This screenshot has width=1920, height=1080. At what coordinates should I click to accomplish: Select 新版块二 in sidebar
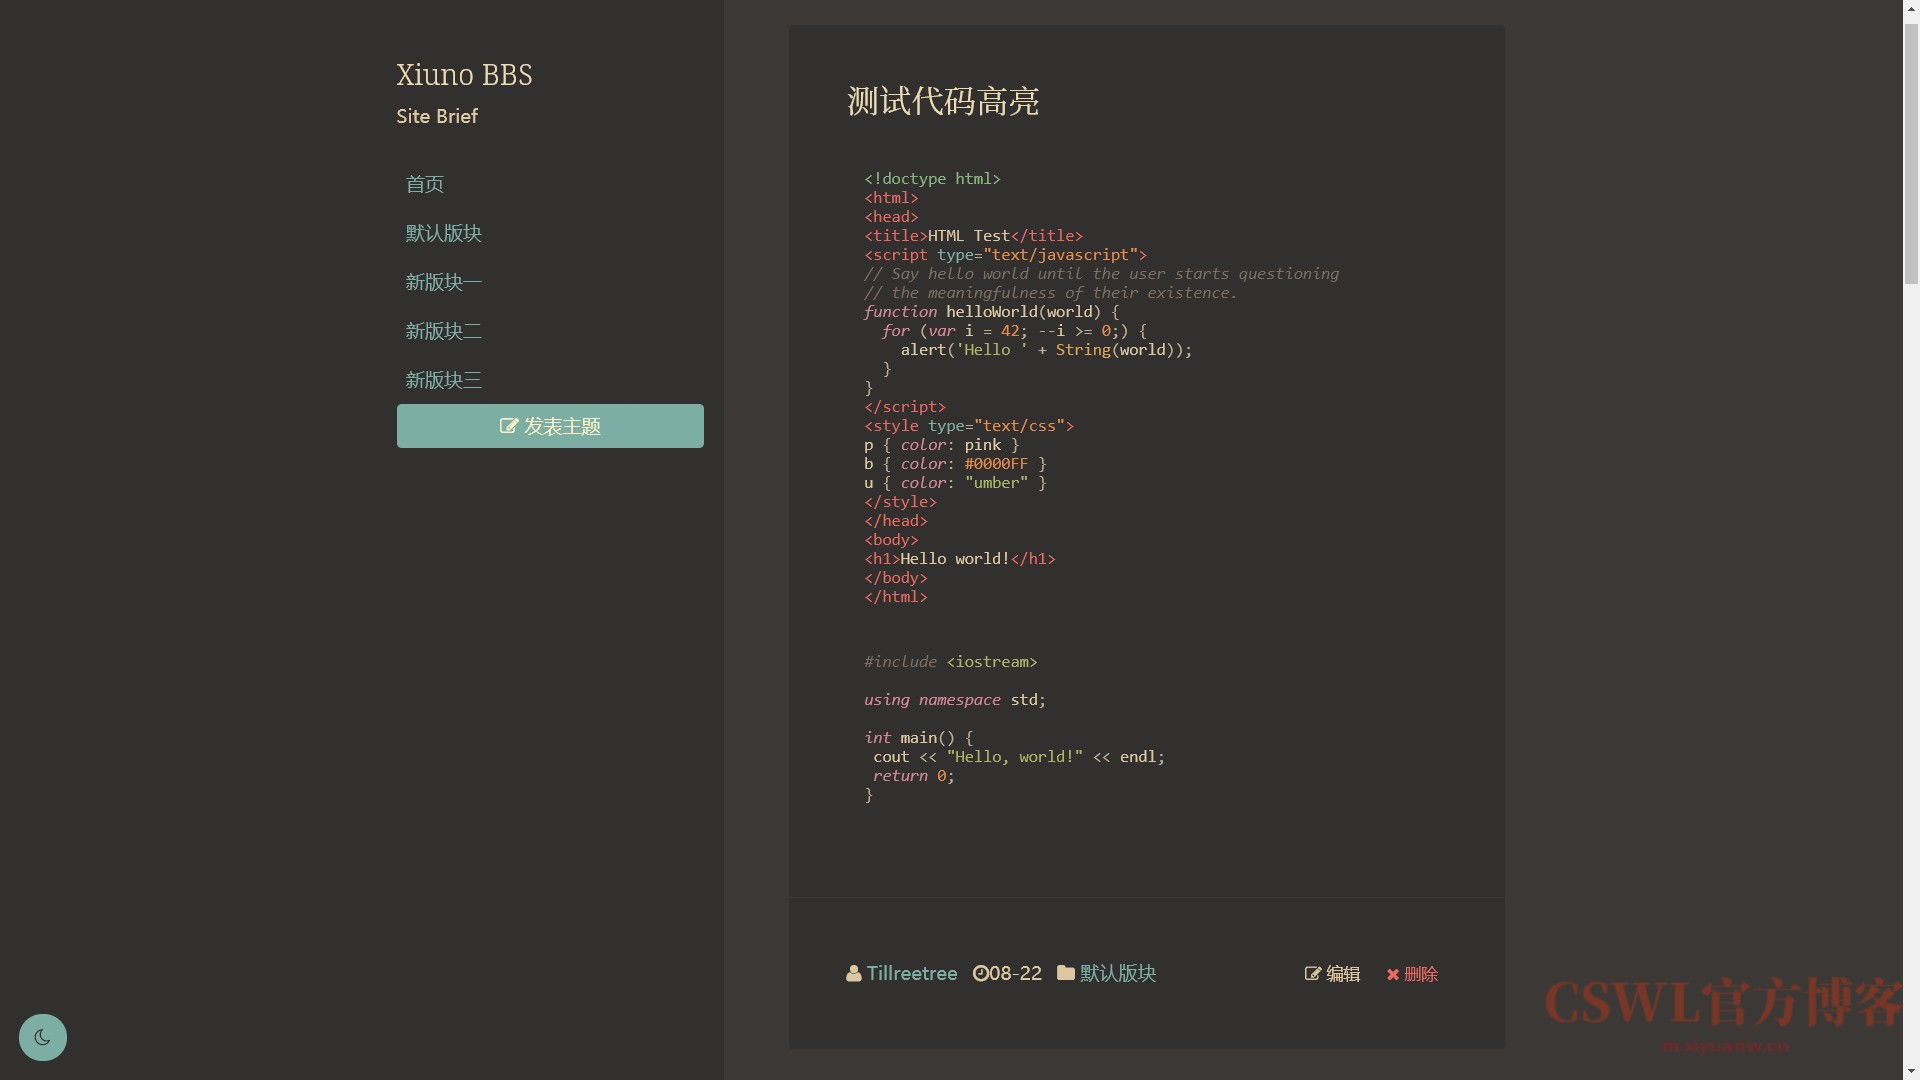[443, 331]
